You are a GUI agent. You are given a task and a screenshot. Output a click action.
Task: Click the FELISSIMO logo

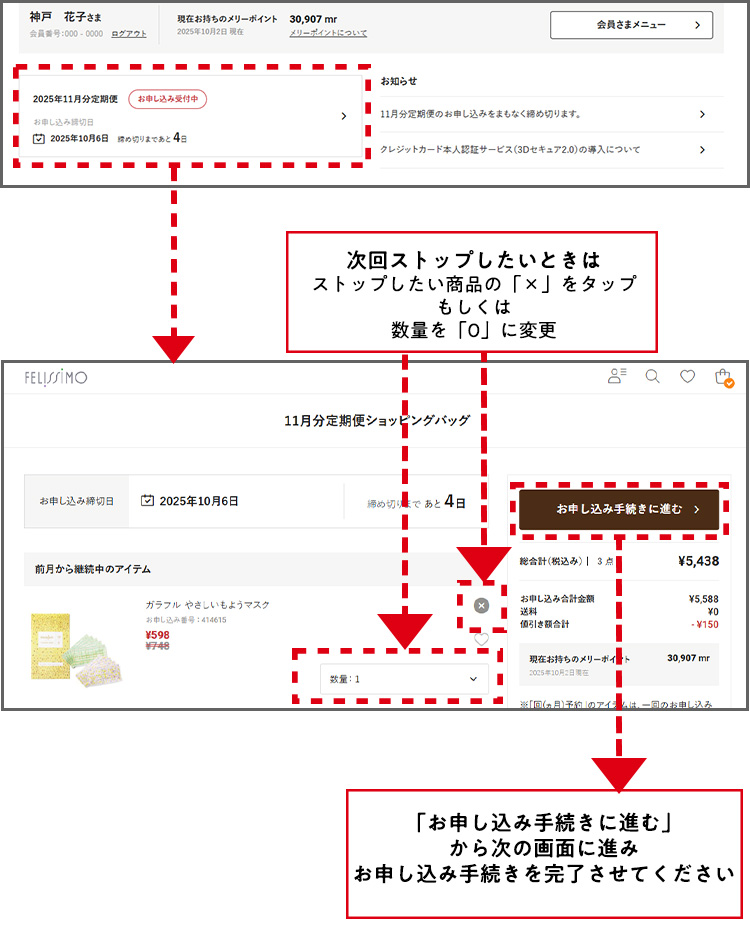tap(56, 377)
